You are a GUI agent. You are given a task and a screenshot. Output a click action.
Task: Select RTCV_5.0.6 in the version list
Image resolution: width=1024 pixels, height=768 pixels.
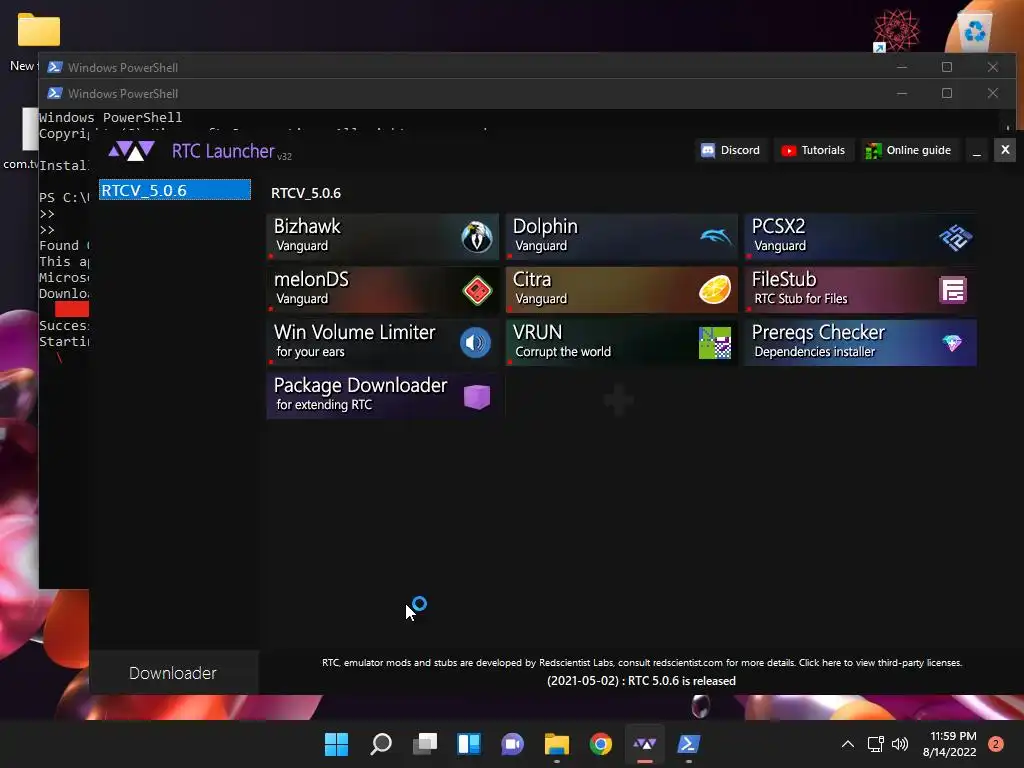174,190
